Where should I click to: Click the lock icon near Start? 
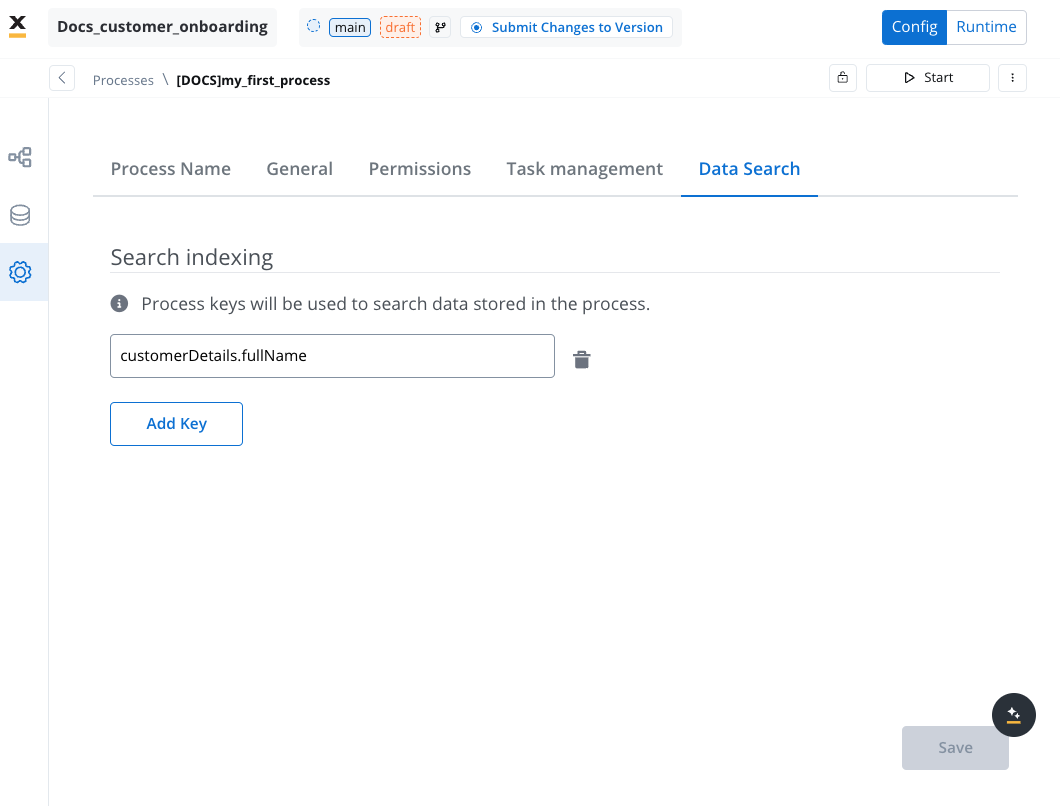tap(843, 78)
